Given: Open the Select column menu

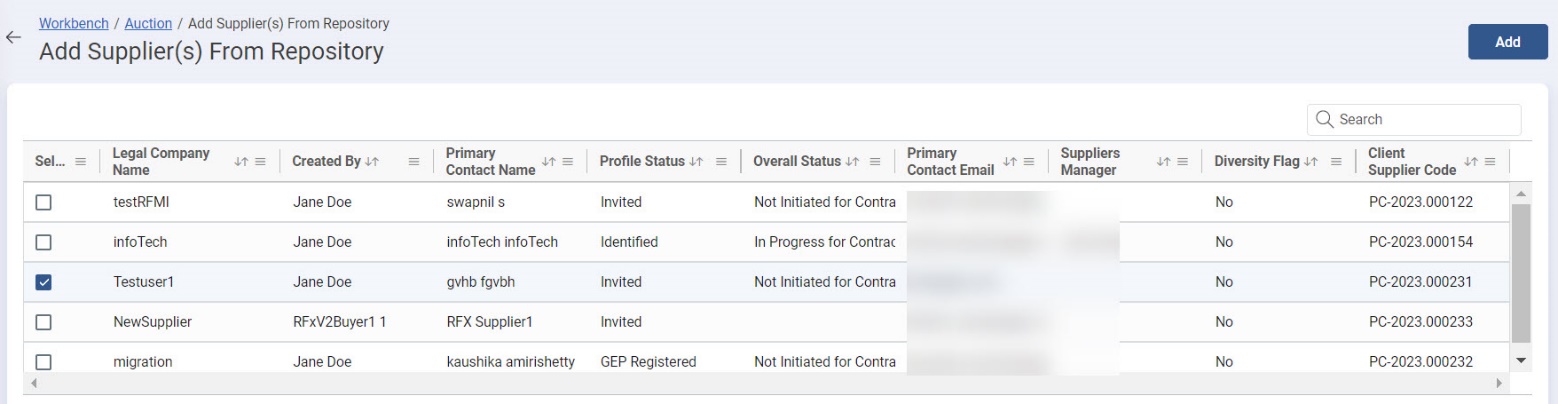Looking at the screenshot, I should (81, 162).
